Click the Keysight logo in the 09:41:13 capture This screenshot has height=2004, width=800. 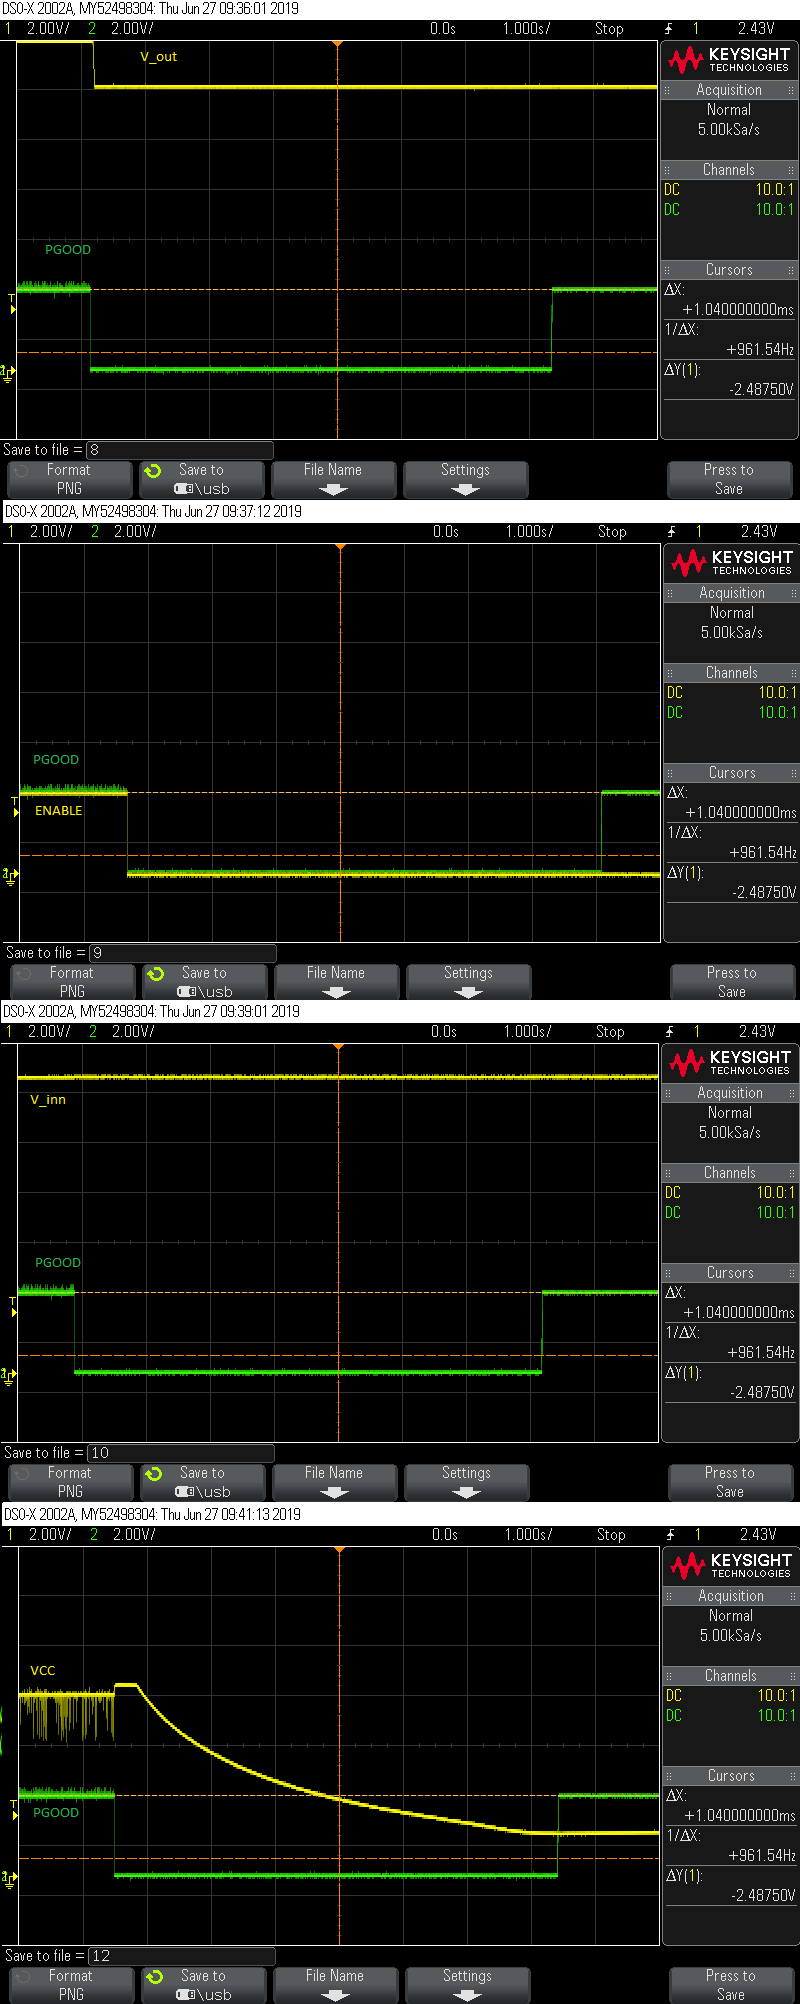click(x=731, y=1566)
